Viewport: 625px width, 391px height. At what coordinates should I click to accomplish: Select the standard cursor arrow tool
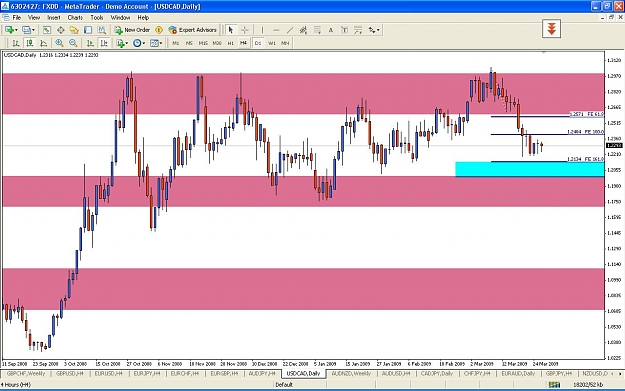[x=231, y=30]
